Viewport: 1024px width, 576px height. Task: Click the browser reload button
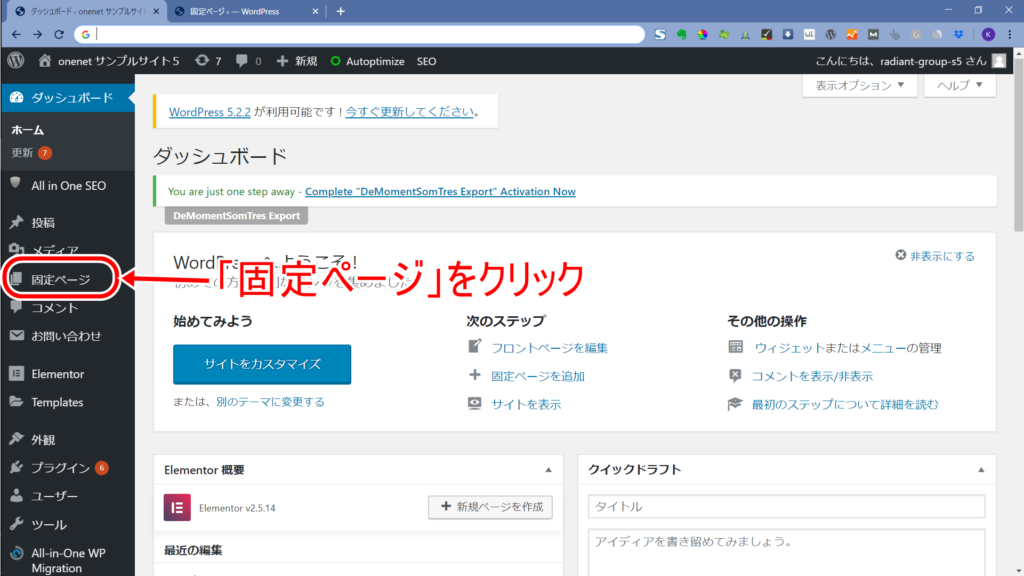tap(61, 34)
